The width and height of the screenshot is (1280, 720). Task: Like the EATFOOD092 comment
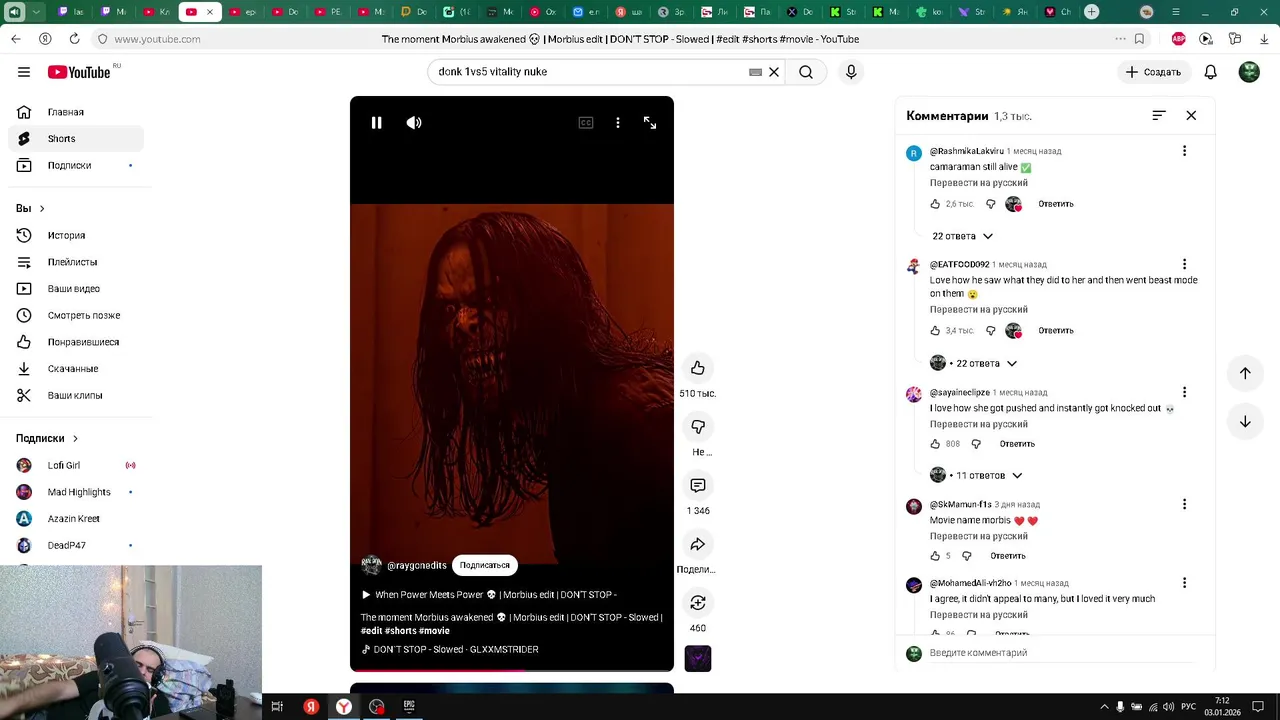click(x=935, y=331)
